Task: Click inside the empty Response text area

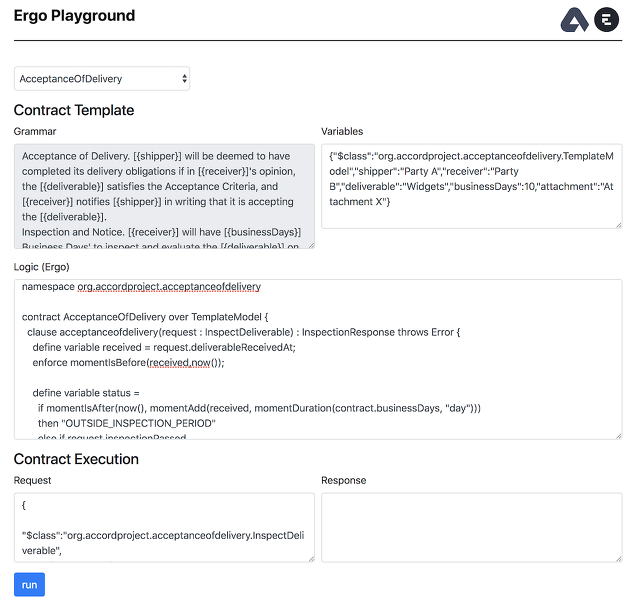Action: coord(472,527)
